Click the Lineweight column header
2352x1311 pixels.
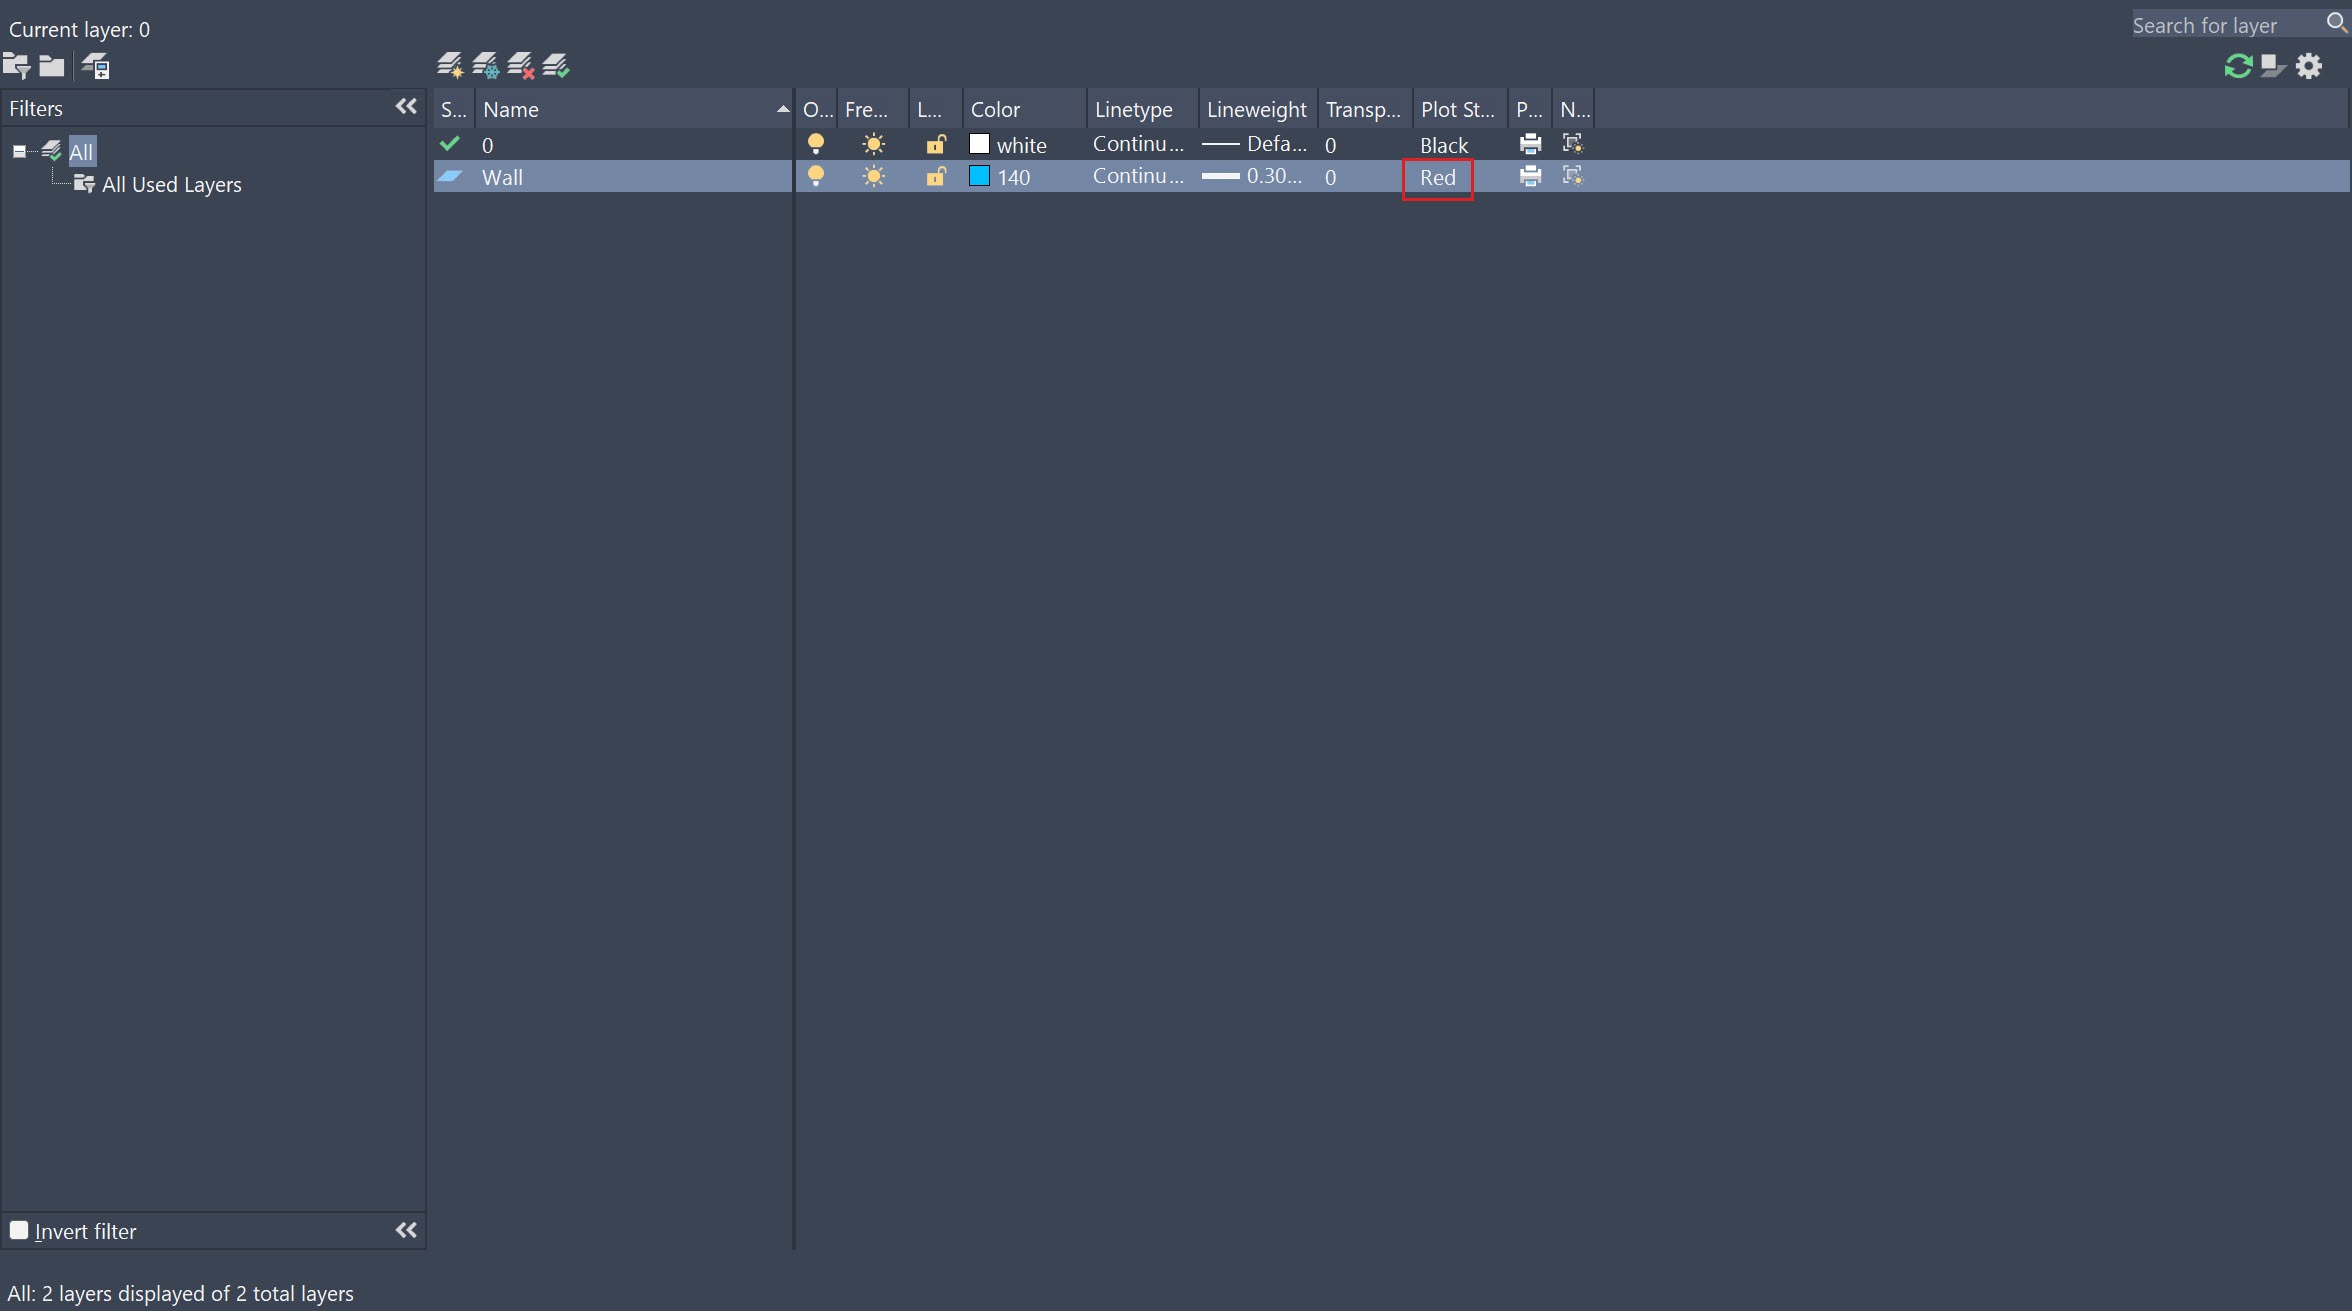coord(1256,109)
